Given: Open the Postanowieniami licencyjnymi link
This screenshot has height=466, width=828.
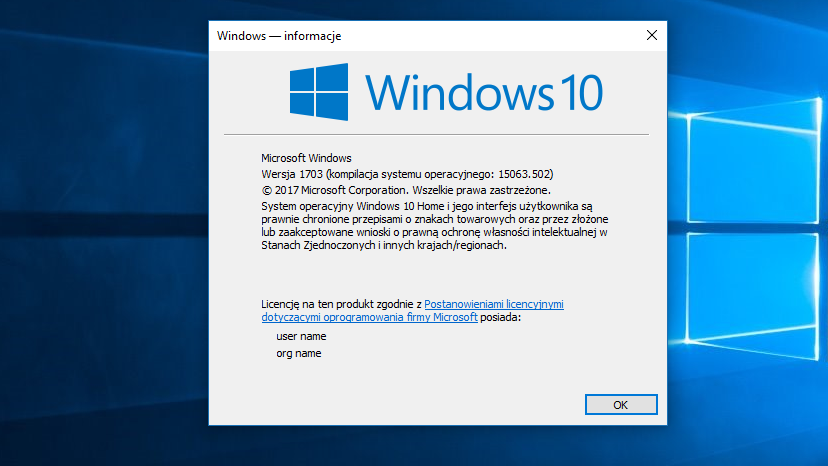Looking at the screenshot, I should pos(494,304).
